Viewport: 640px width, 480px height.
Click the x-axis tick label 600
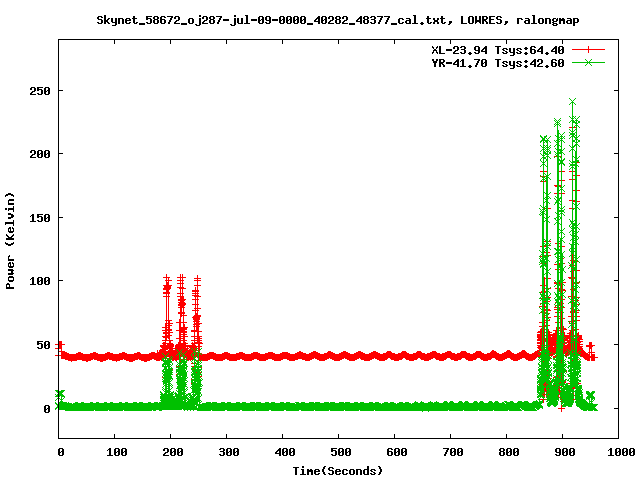pyautogui.click(x=396, y=452)
